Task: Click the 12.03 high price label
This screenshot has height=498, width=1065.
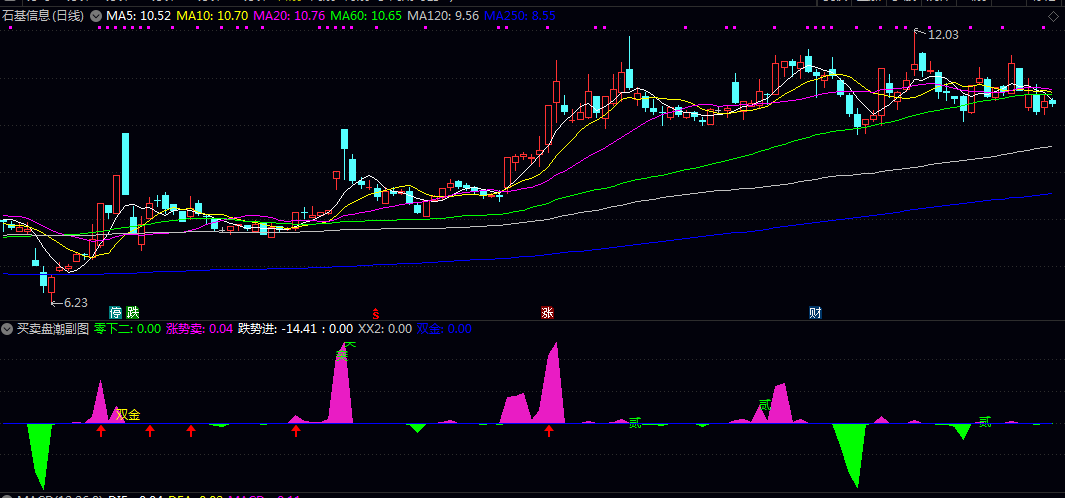Action: click(943, 35)
